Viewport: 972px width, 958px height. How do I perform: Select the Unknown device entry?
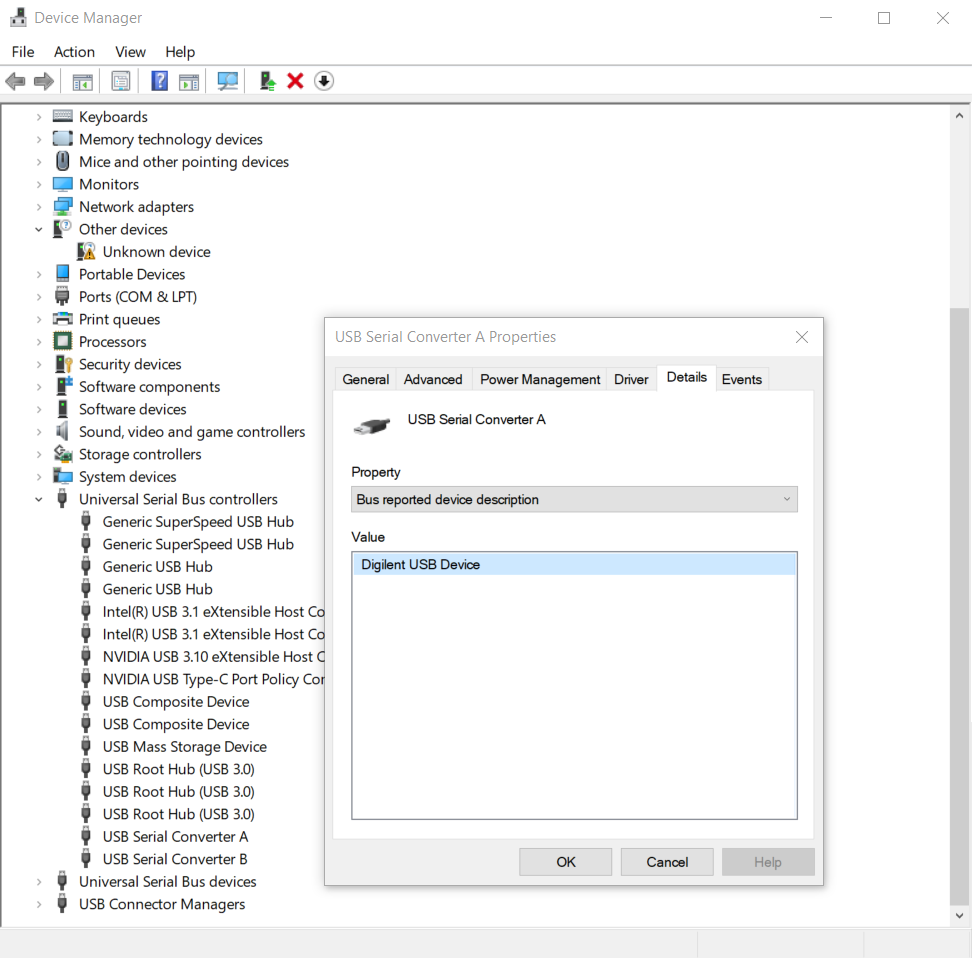click(156, 252)
